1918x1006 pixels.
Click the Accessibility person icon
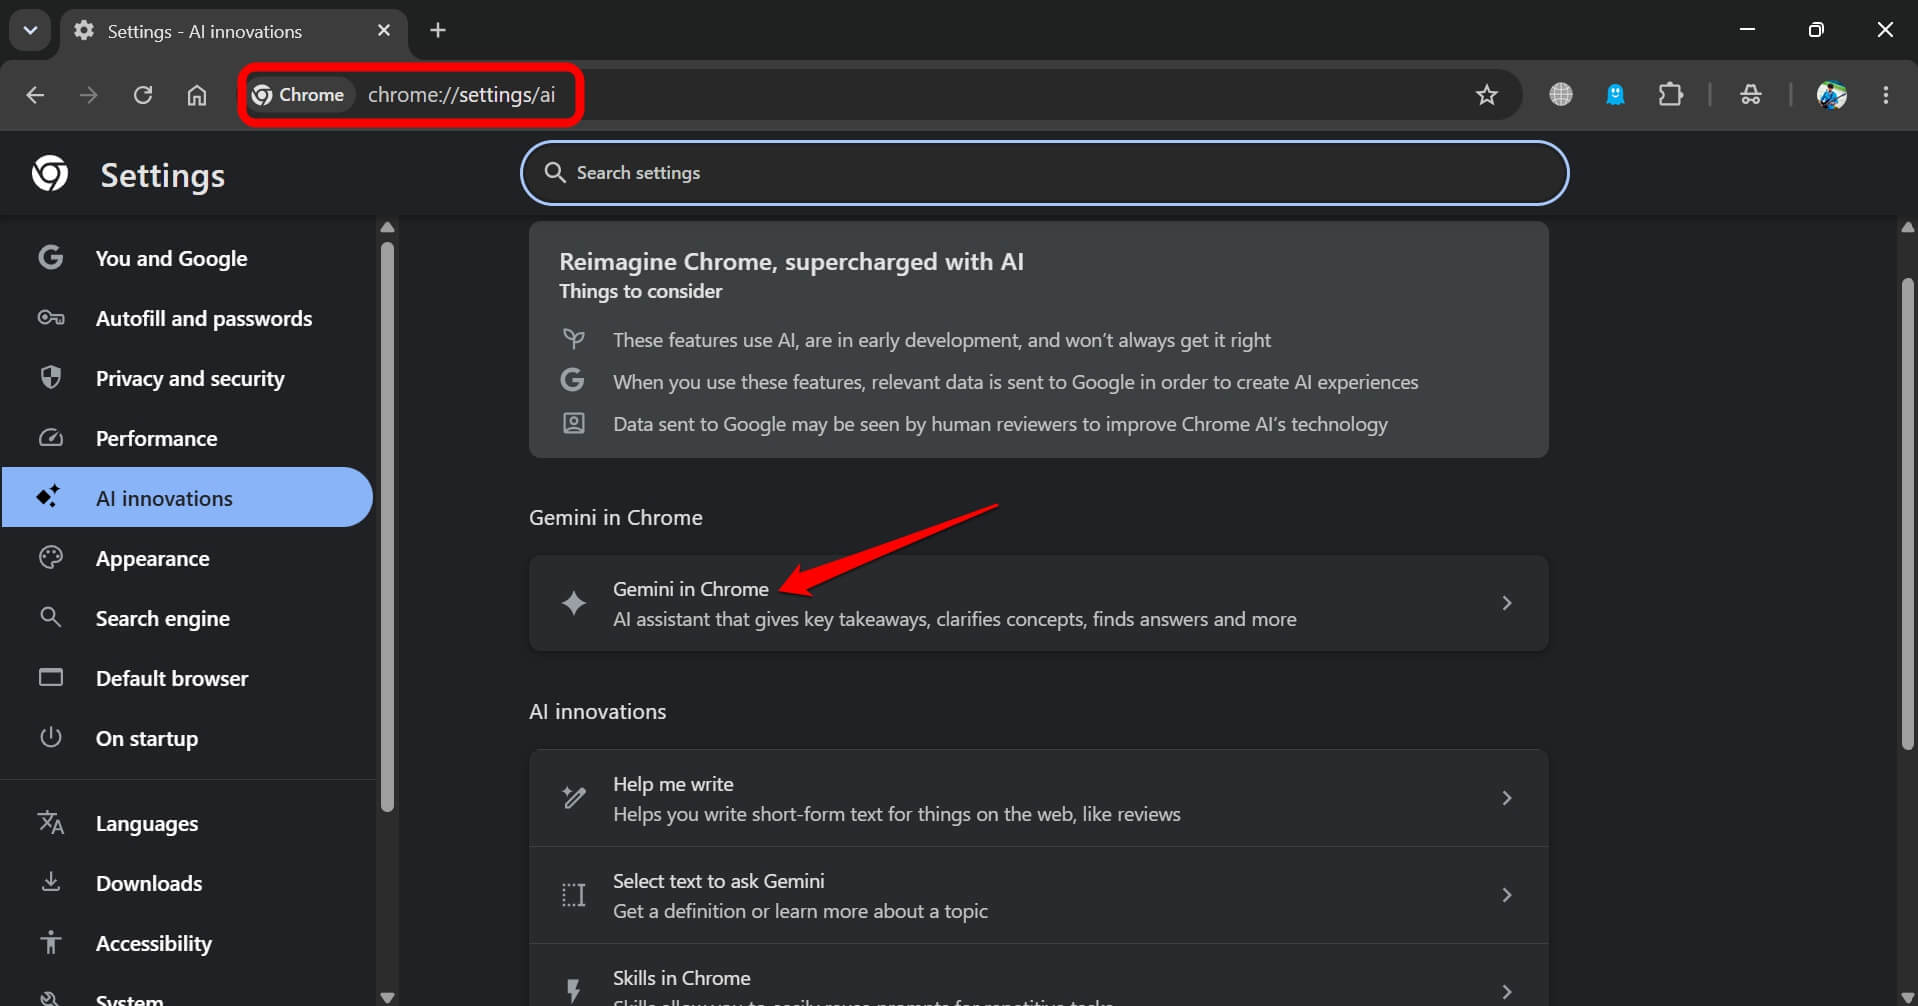pyautogui.click(x=51, y=942)
